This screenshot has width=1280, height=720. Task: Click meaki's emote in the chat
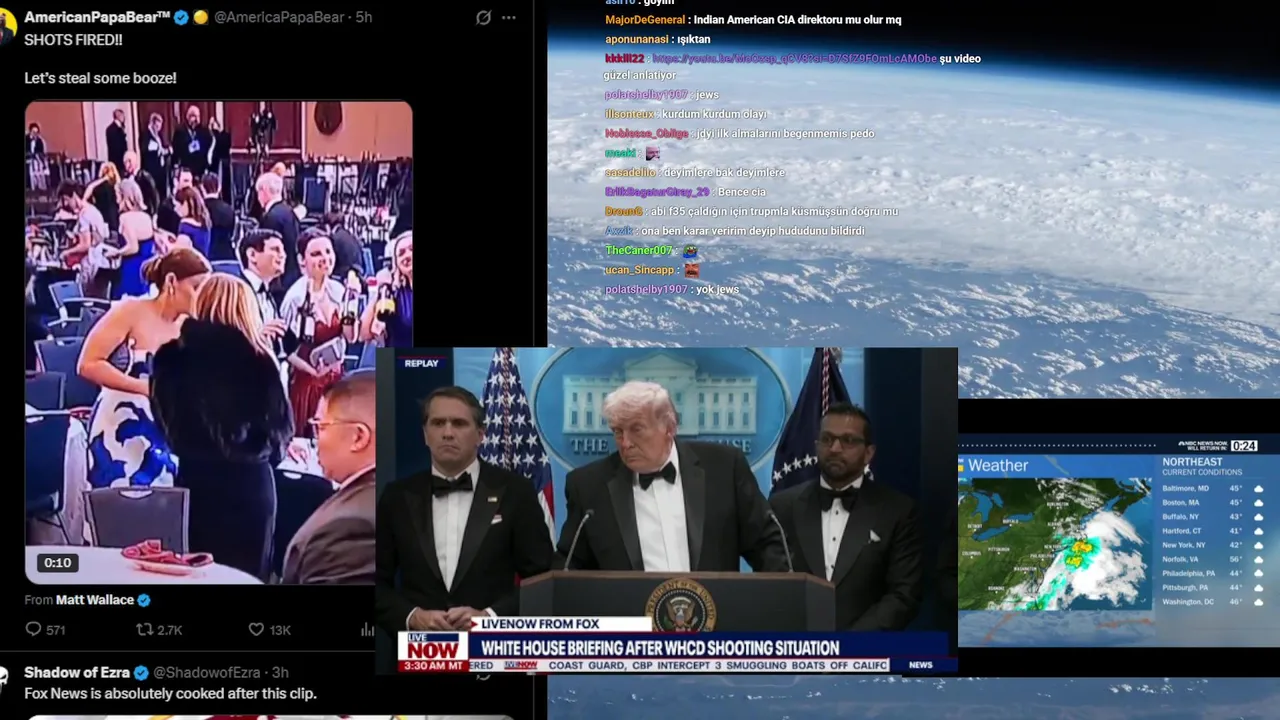(652, 153)
